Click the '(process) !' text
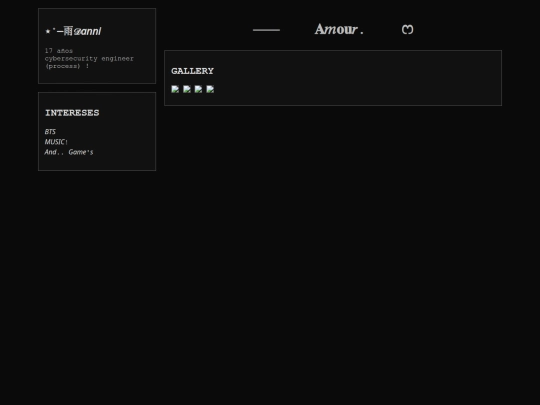 click(x=67, y=66)
